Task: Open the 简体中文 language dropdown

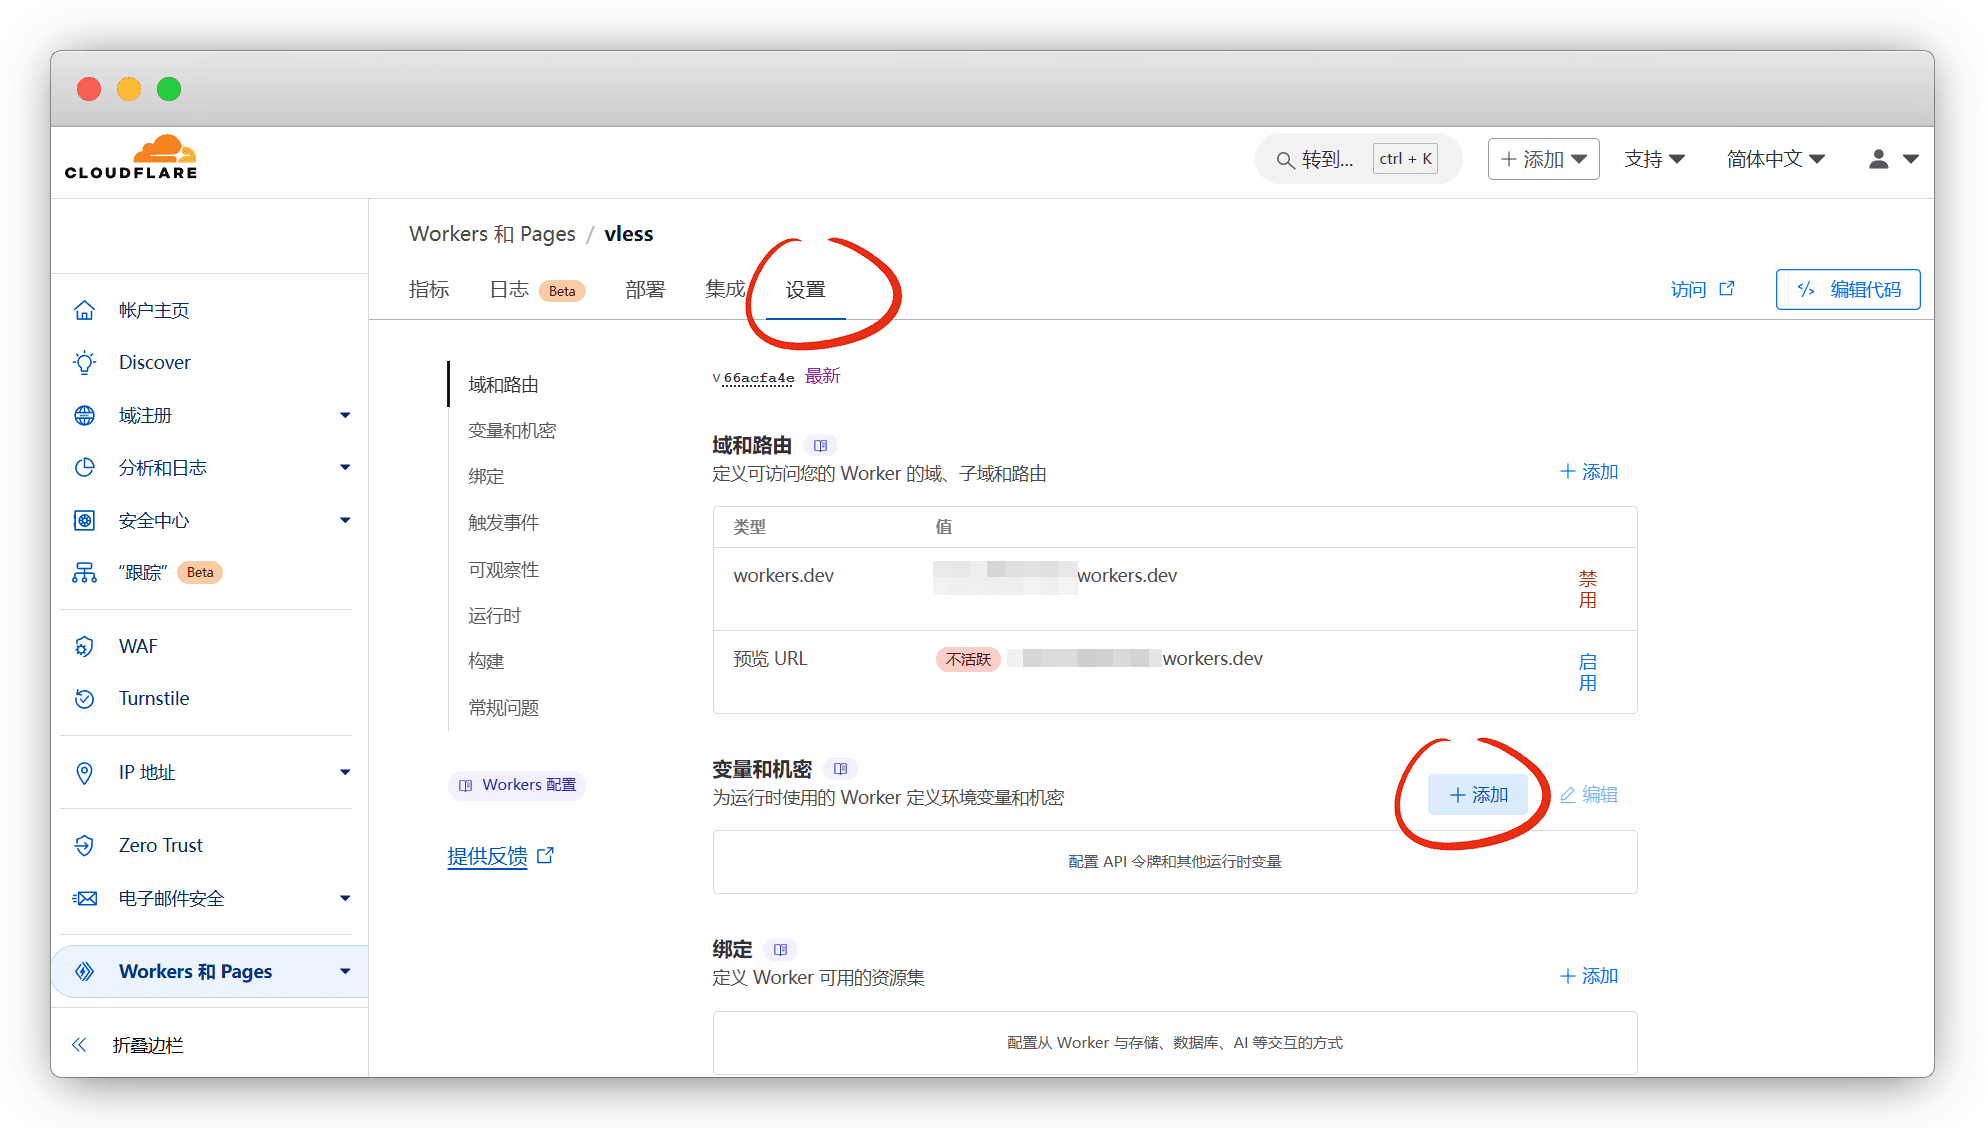Action: [x=1775, y=159]
